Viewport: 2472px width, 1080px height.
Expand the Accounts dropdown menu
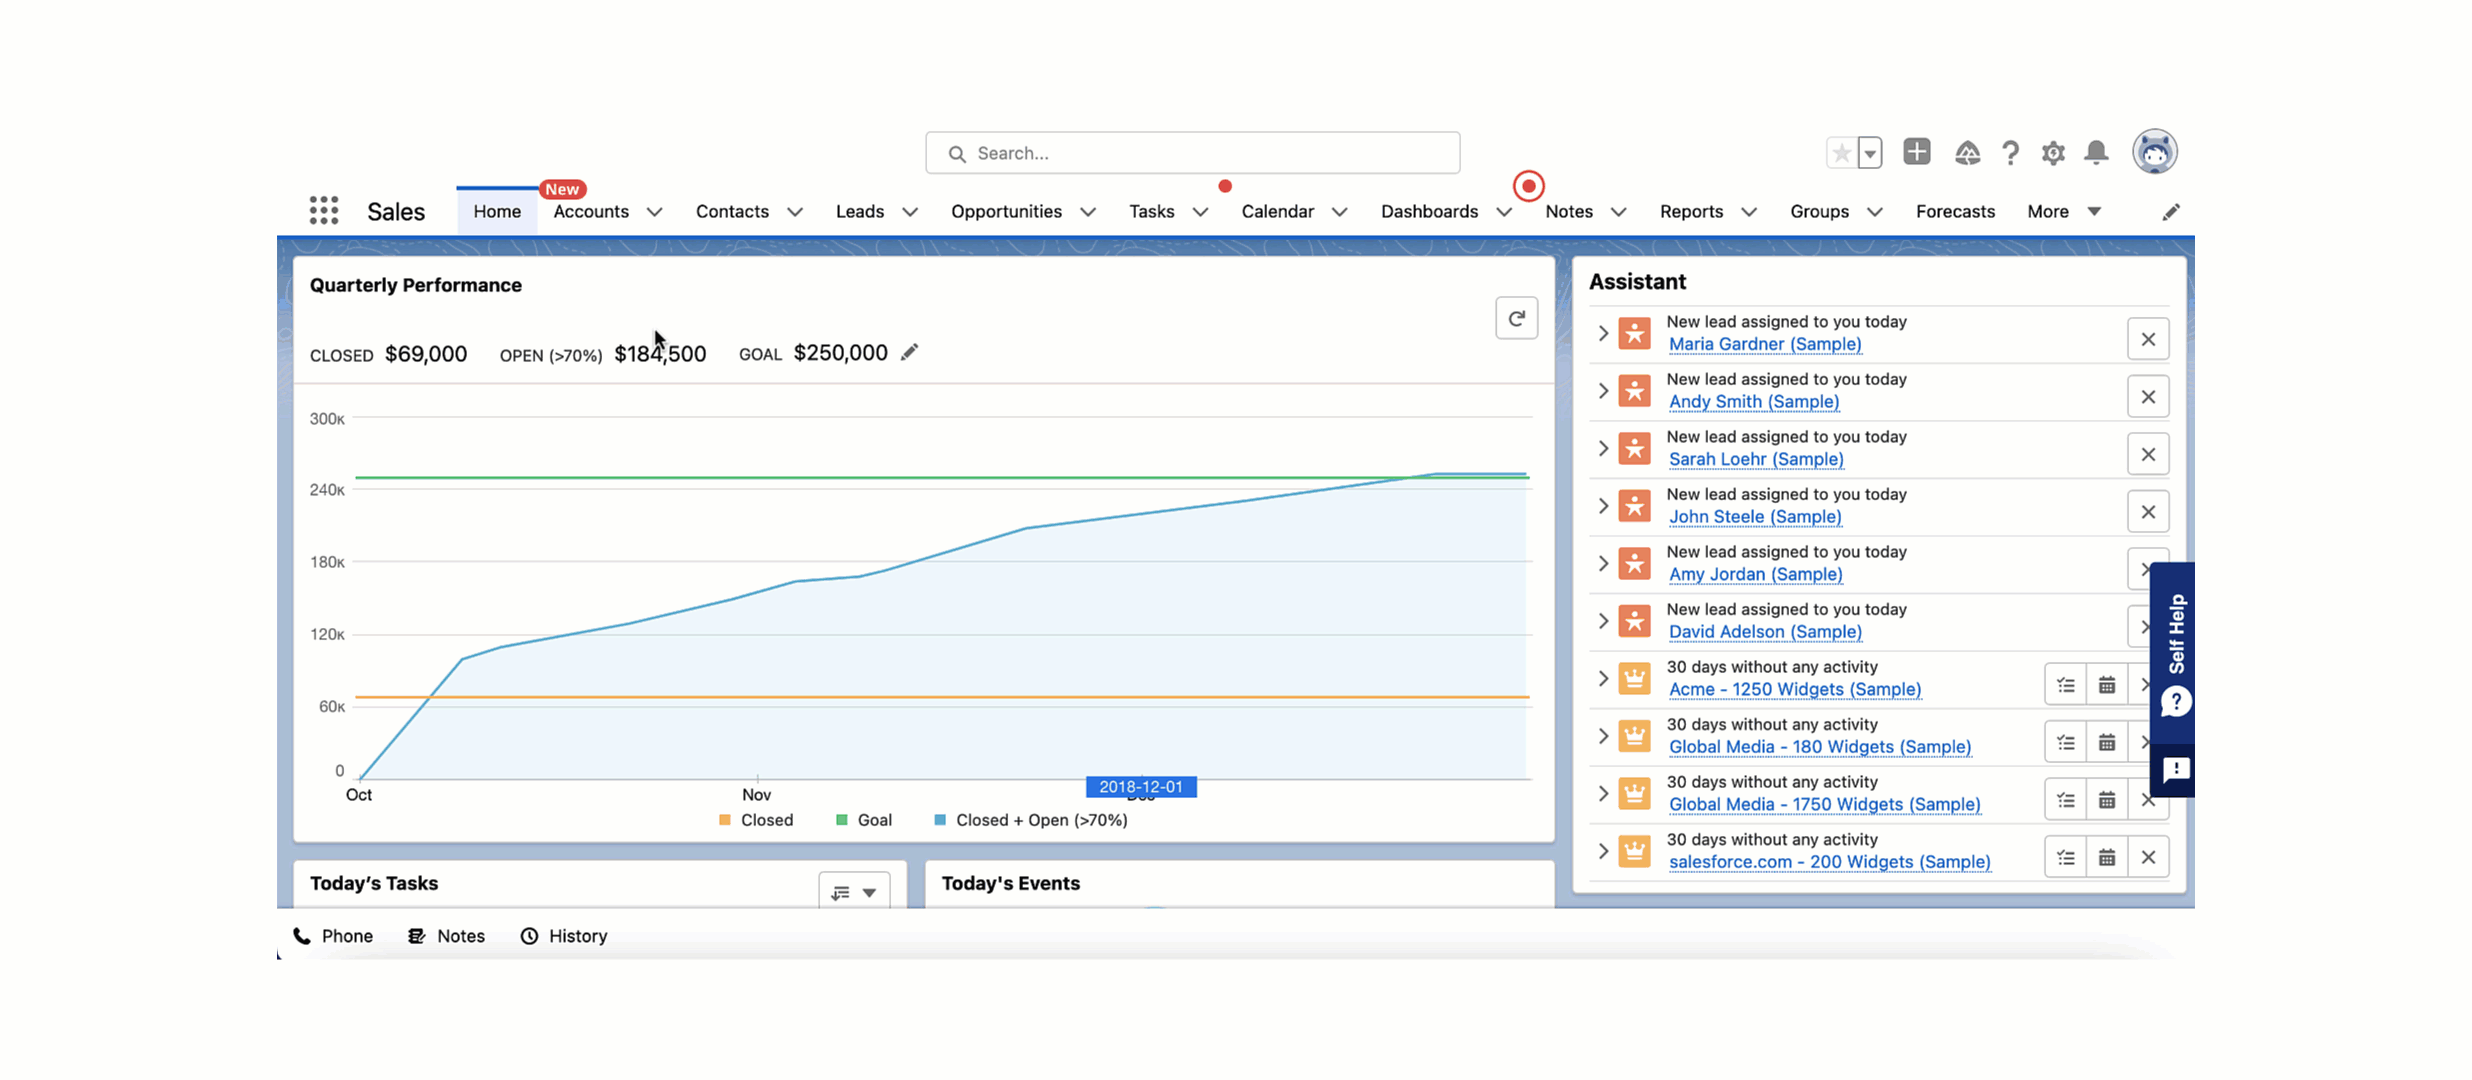[655, 211]
